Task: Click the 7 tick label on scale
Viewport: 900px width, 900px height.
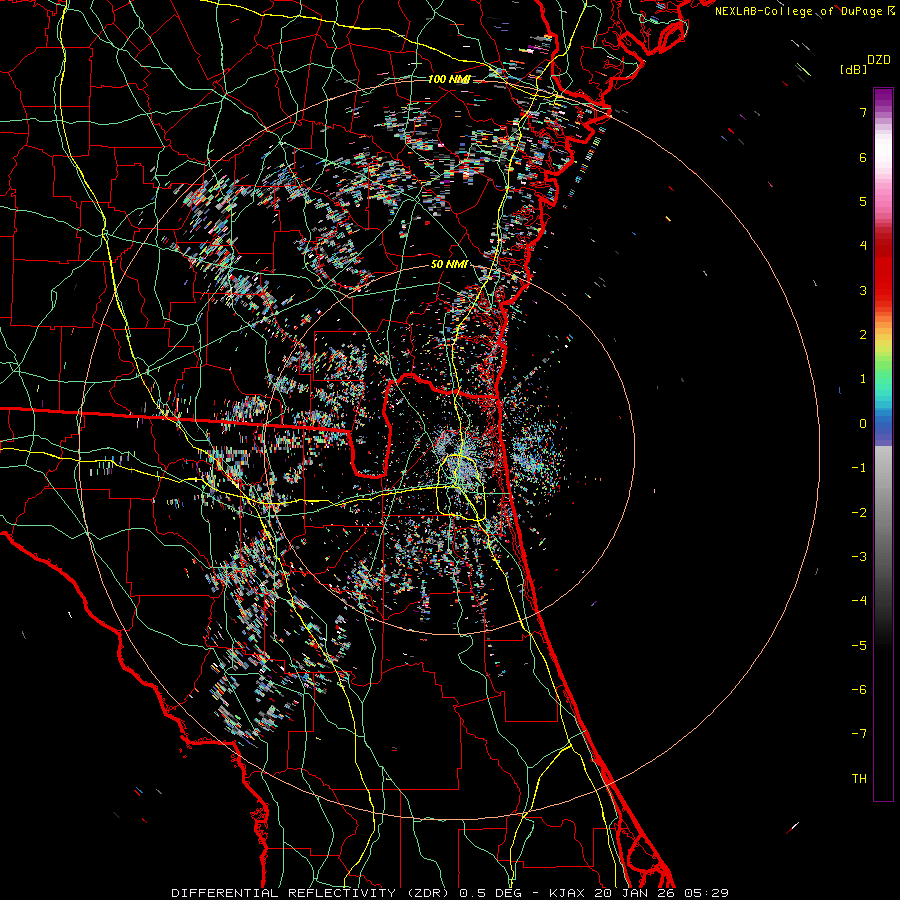Action: coord(862,113)
